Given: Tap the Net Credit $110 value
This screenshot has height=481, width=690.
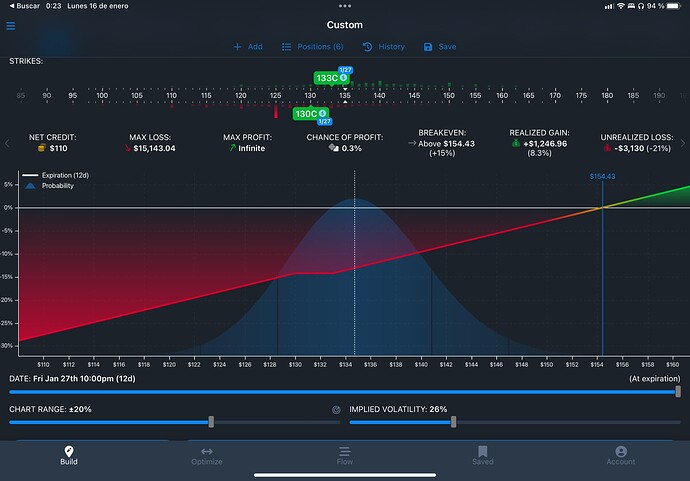Looking at the screenshot, I should pyautogui.click(x=59, y=148).
